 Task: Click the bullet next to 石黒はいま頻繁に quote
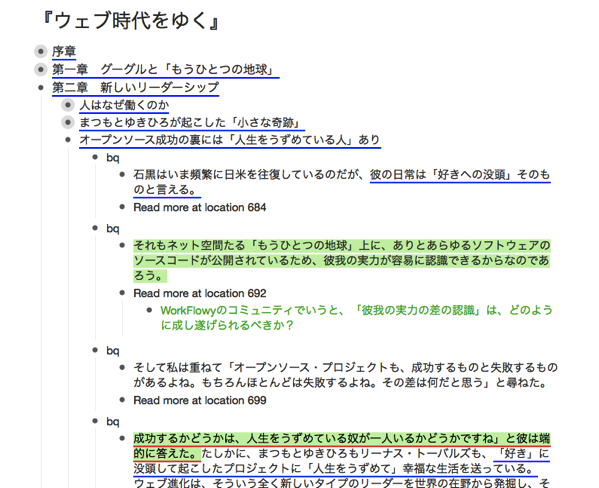click(x=122, y=175)
